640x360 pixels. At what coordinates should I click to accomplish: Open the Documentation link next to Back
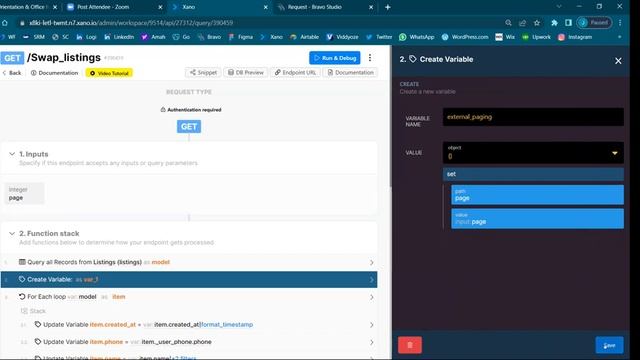pyautogui.click(x=54, y=73)
